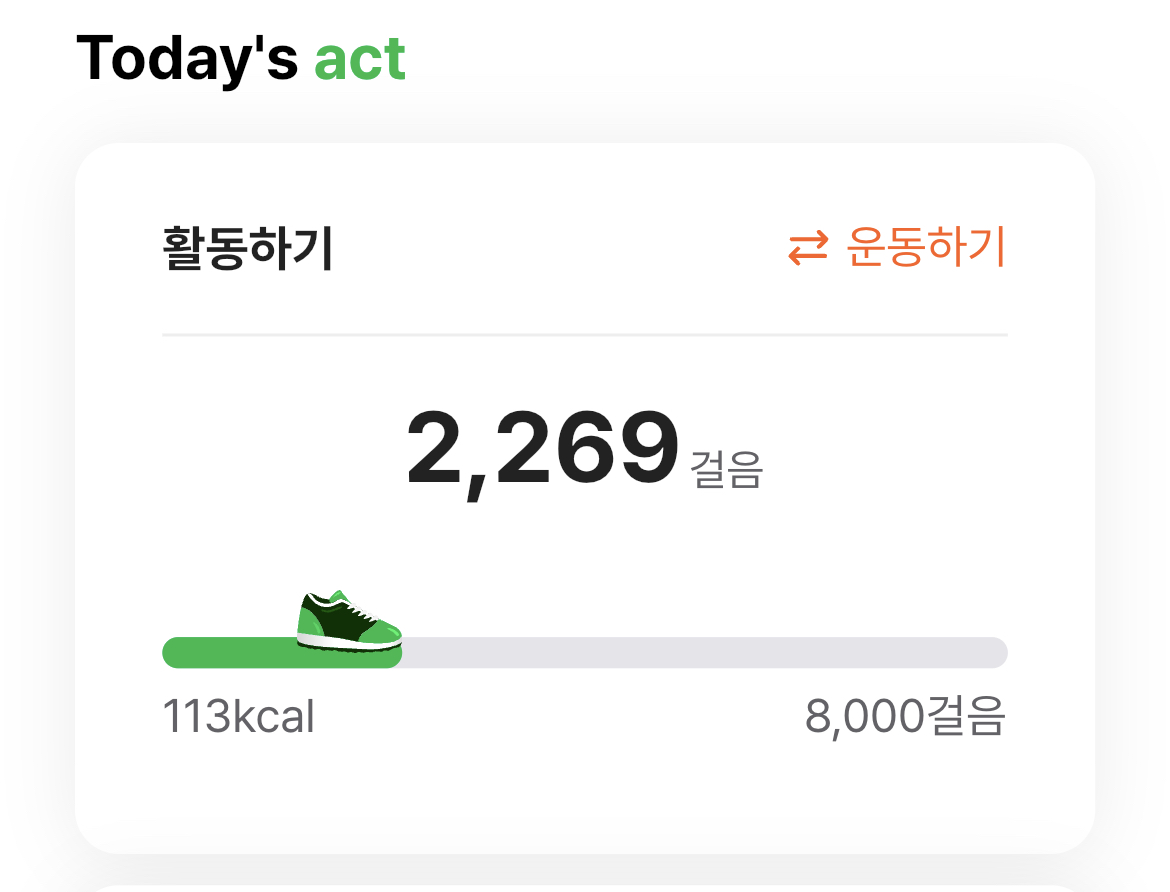This screenshot has width=1170, height=892.
Task: Click the green "act" heading word
Action: pos(360,59)
